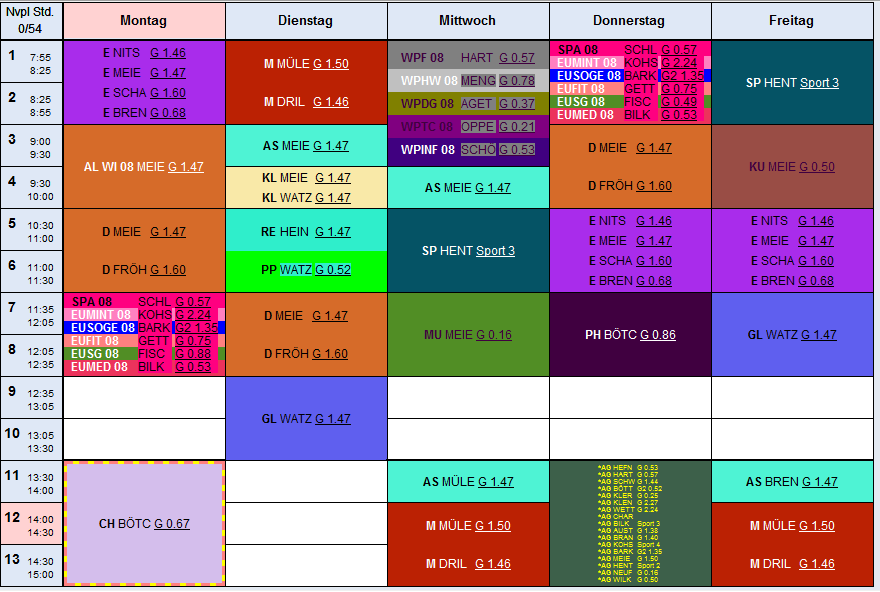This screenshot has height=592, width=880.
Task: Select the GL WATZ lesson block on Freitag
Action: (791, 335)
